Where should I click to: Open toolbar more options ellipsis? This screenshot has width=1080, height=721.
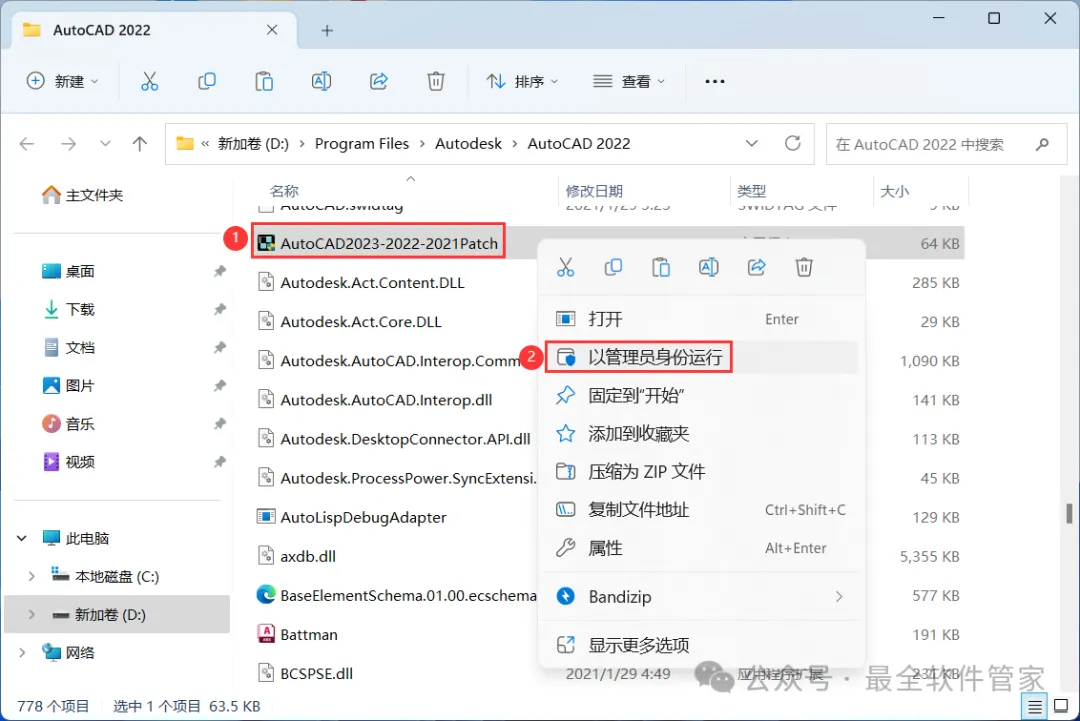pos(715,81)
